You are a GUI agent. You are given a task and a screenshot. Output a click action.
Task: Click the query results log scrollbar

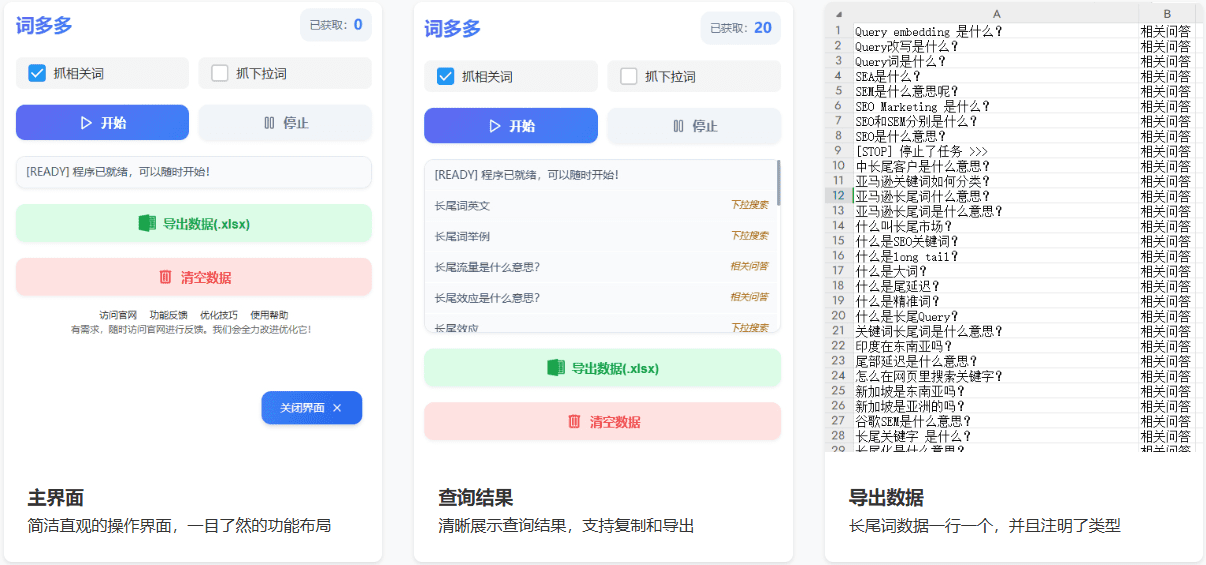778,183
